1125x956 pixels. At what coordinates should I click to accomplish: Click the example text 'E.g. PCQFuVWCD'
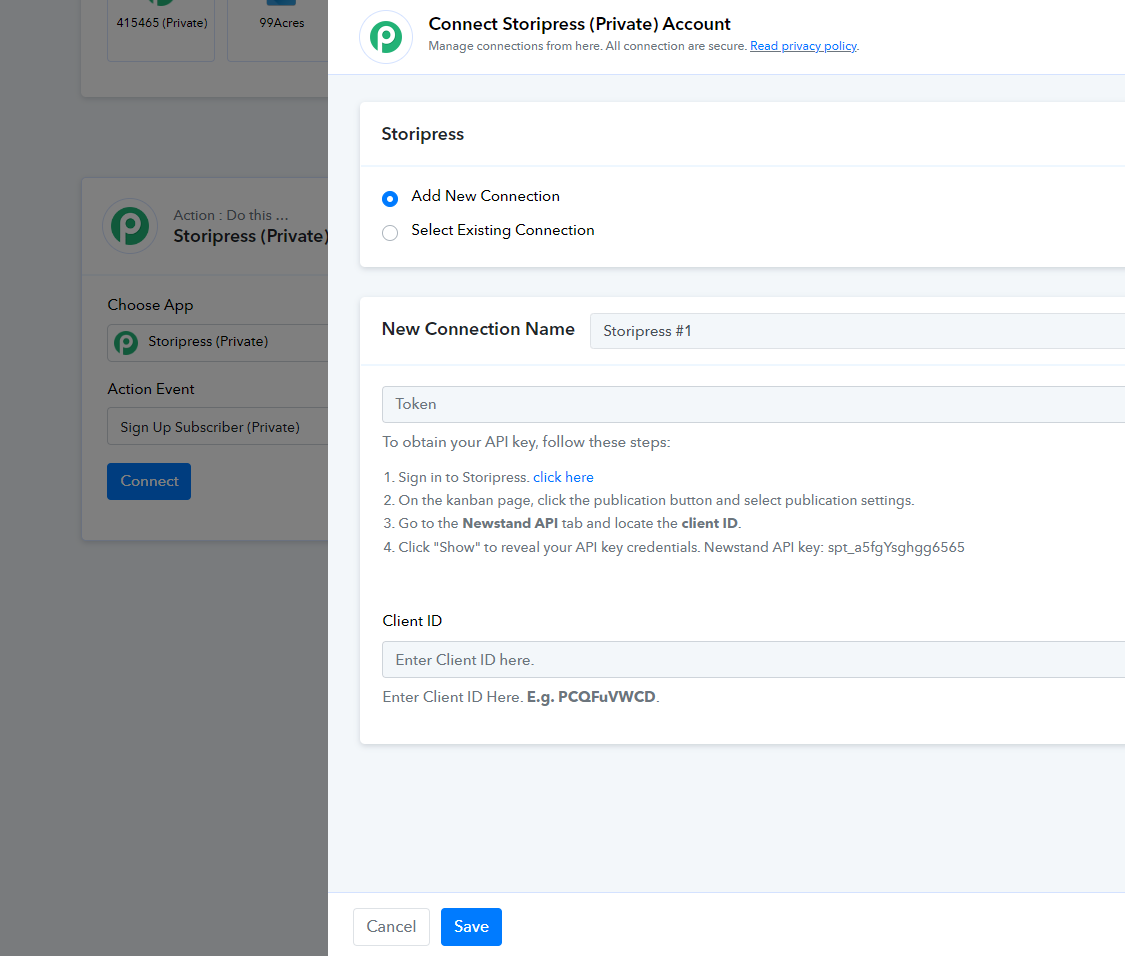(x=591, y=697)
